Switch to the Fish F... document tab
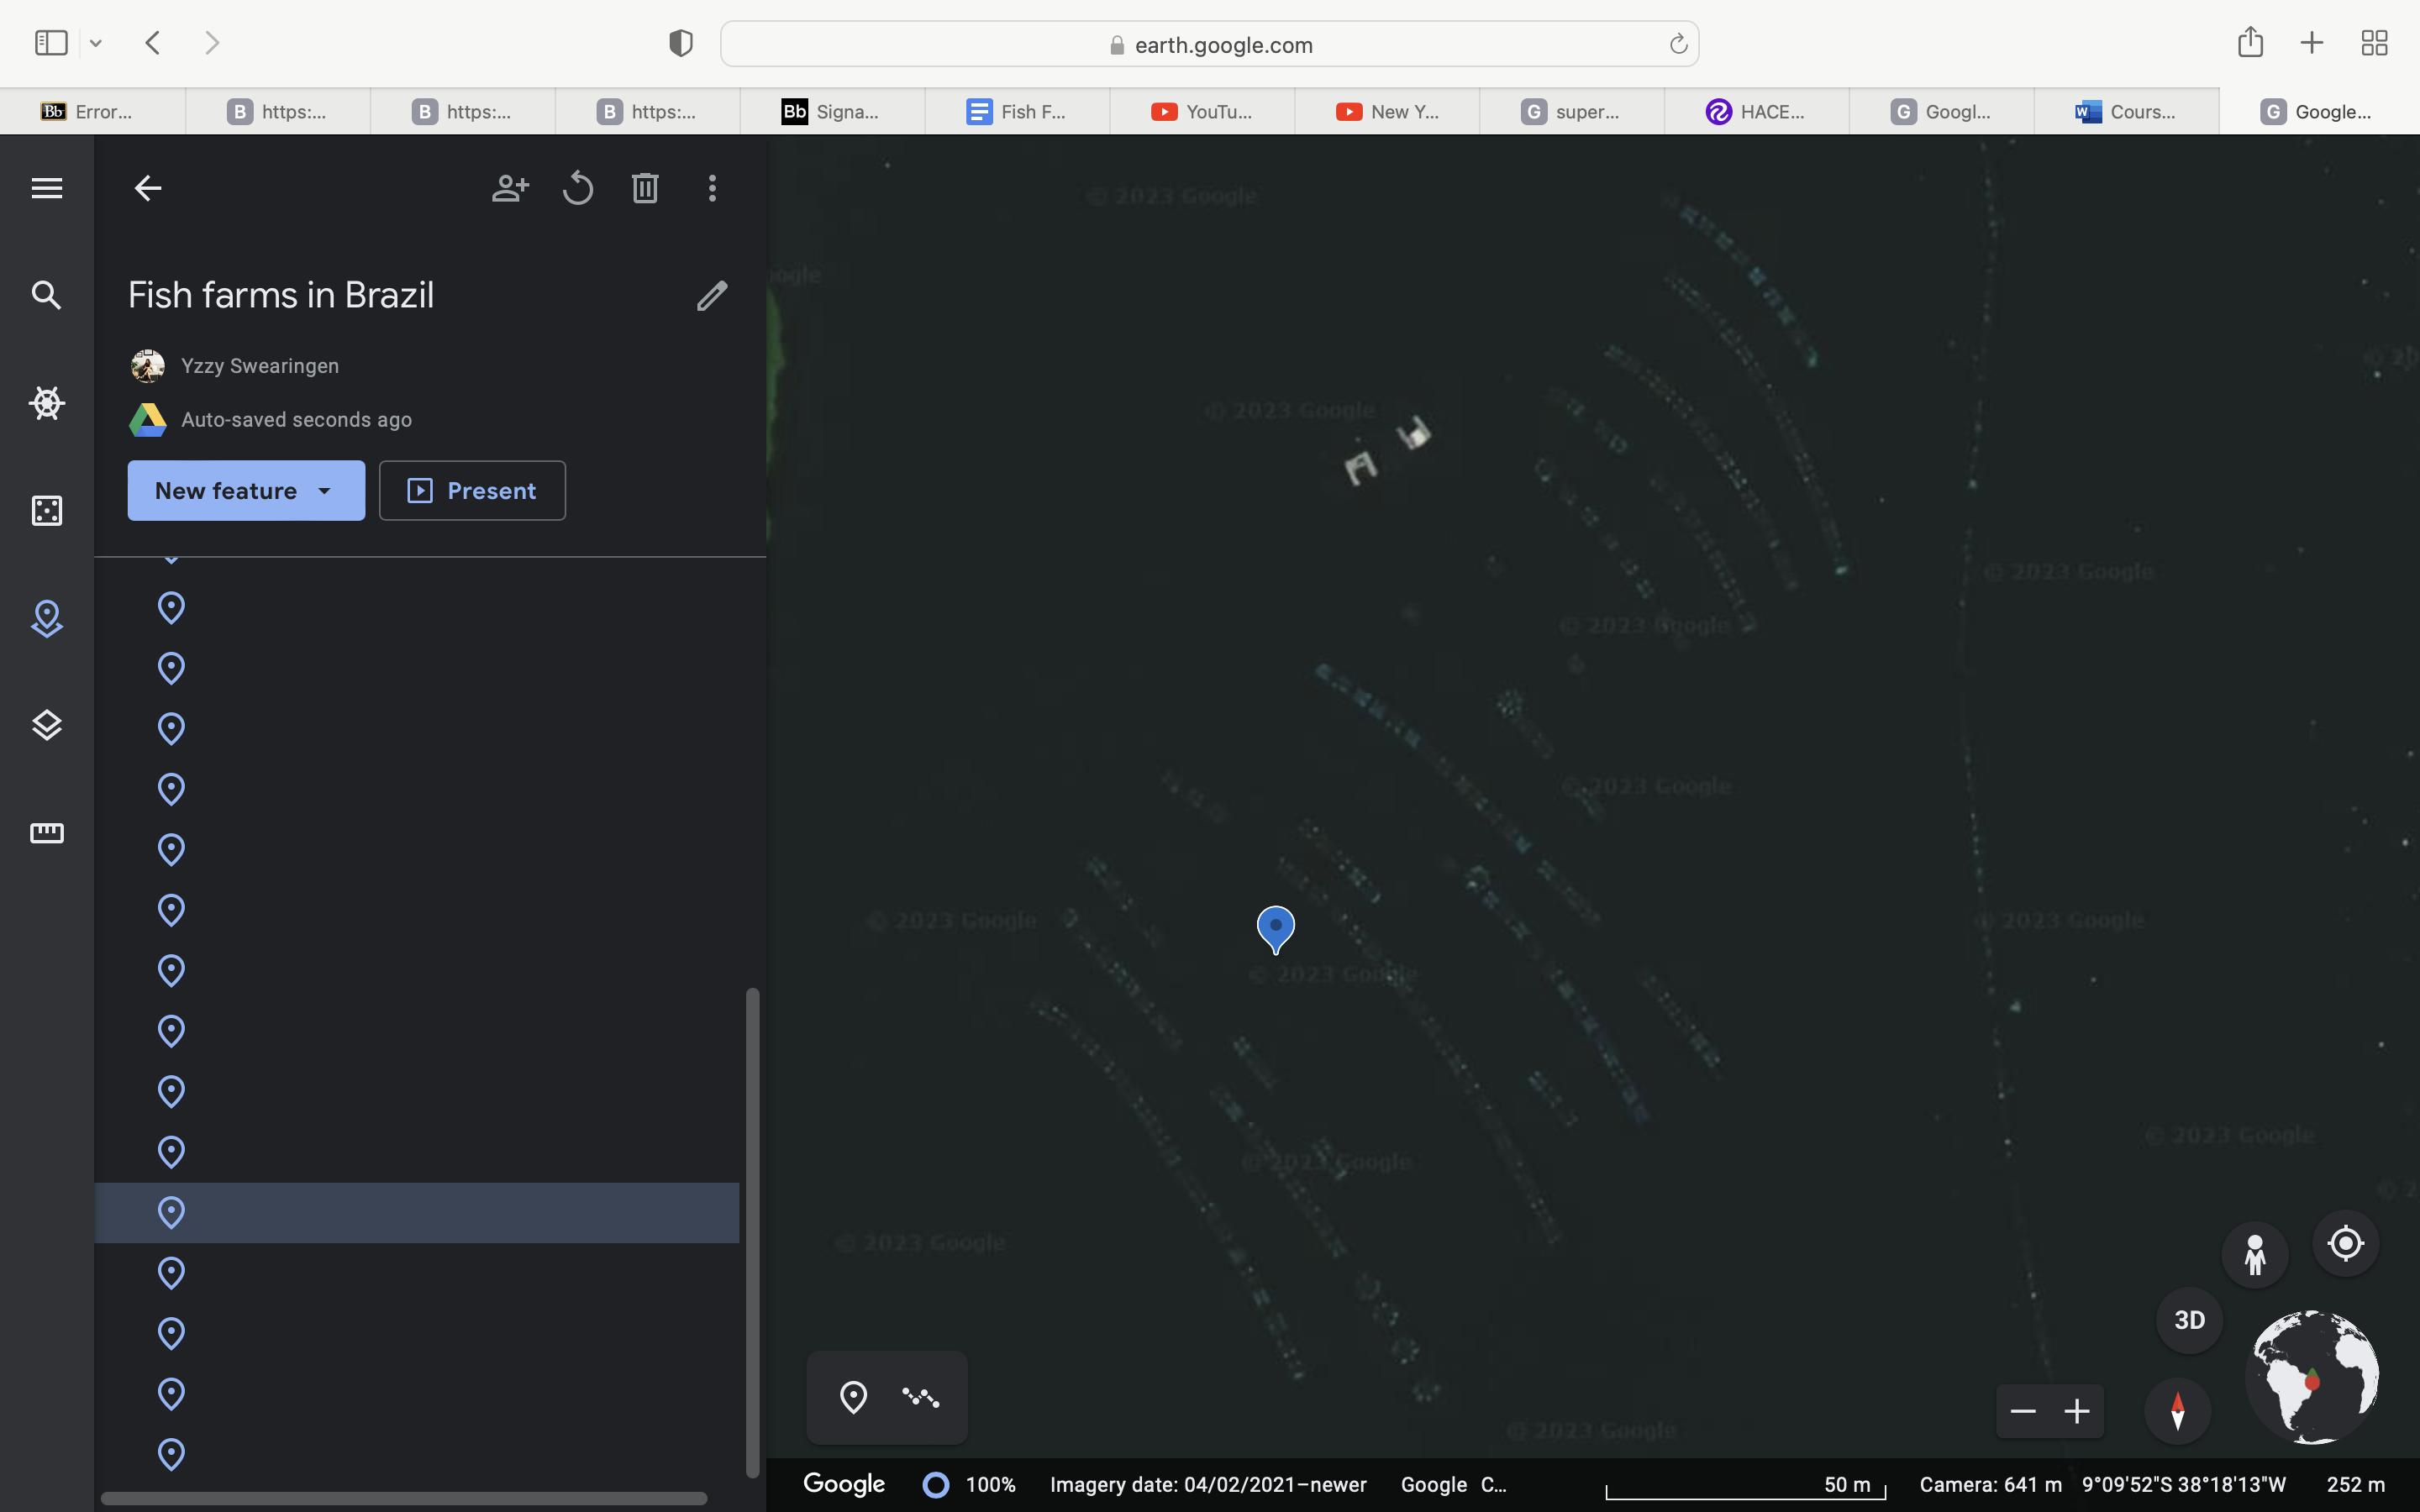 click(1017, 112)
